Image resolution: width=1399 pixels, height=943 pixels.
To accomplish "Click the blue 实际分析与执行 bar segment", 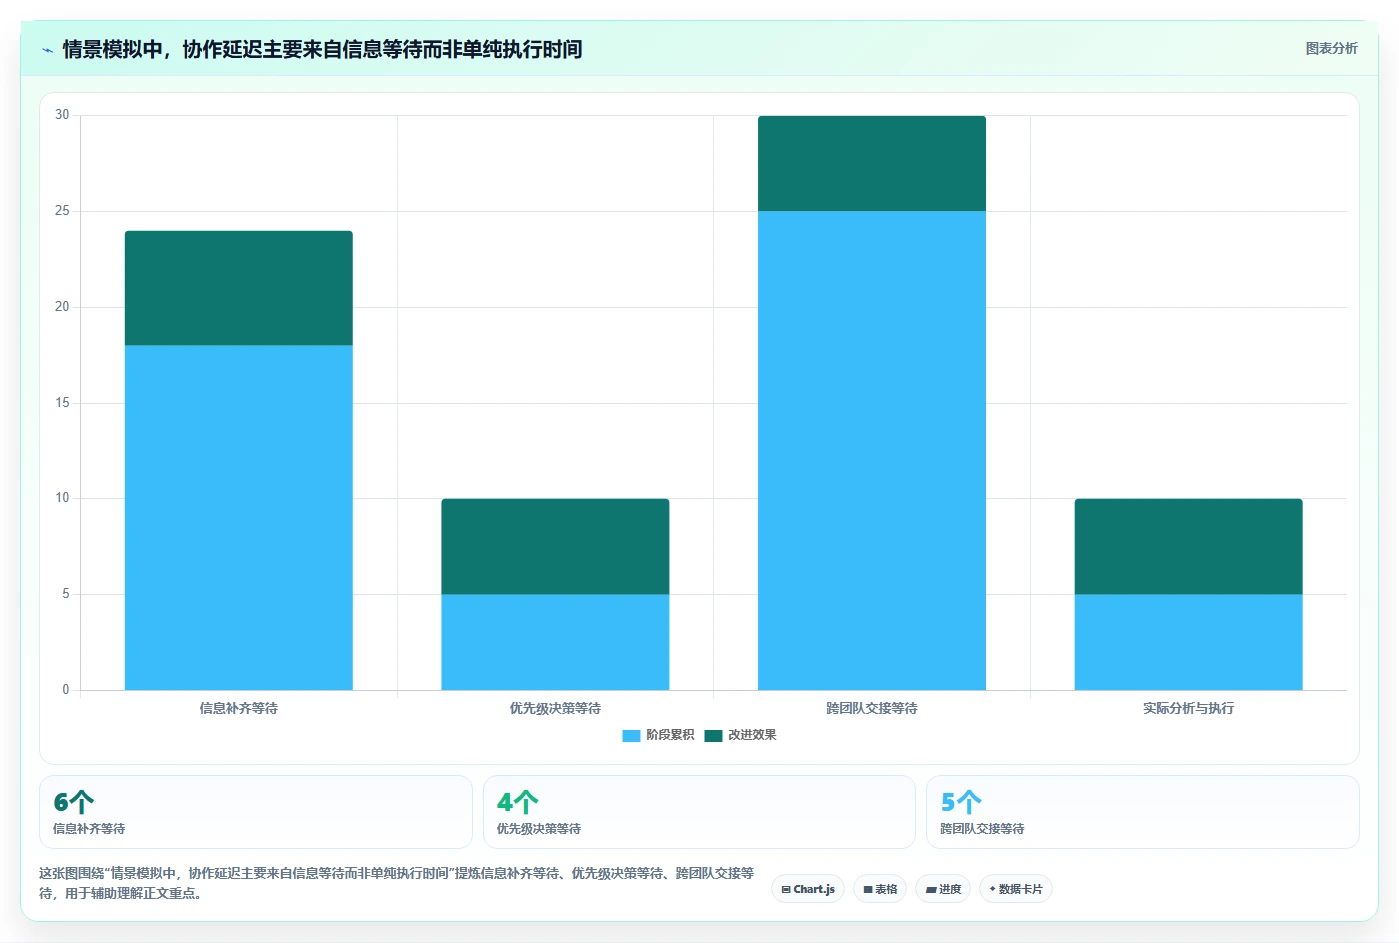I will (1188, 642).
